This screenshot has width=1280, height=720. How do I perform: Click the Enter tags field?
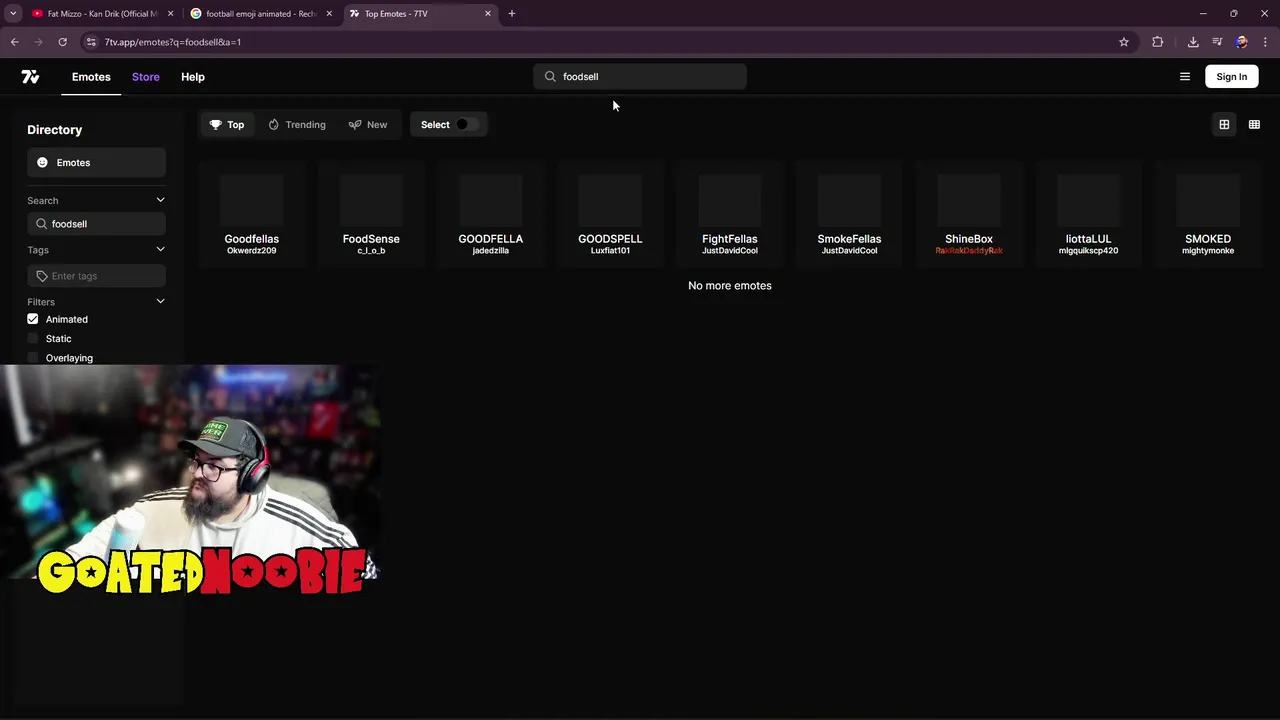pyautogui.click(x=96, y=276)
